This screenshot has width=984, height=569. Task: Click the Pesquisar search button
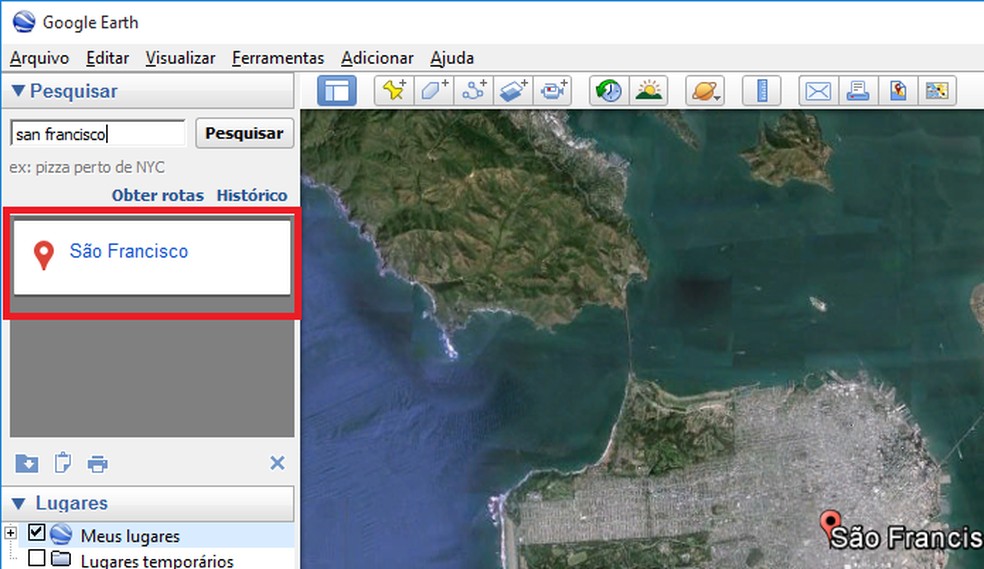244,133
